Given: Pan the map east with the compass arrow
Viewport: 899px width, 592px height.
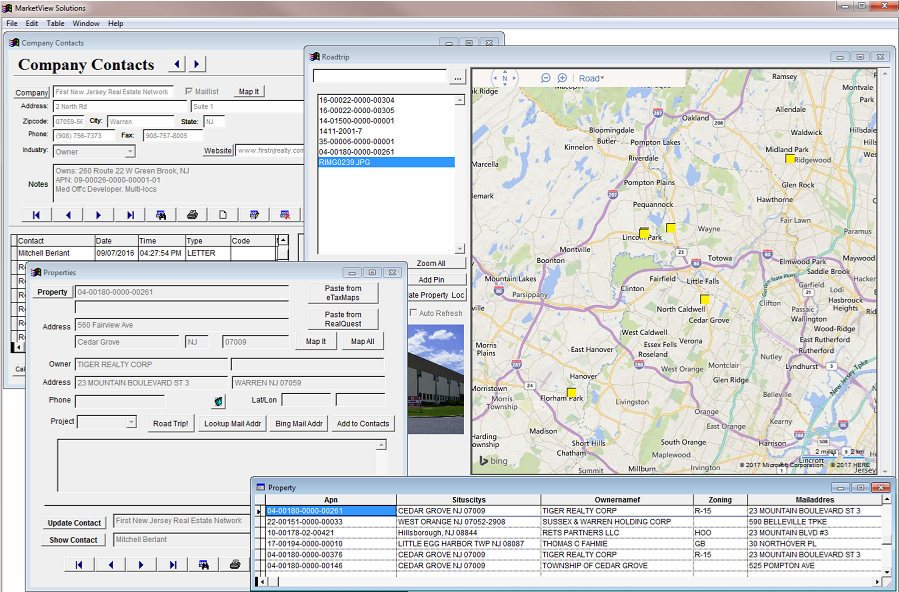Looking at the screenshot, I should click(515, 78).
